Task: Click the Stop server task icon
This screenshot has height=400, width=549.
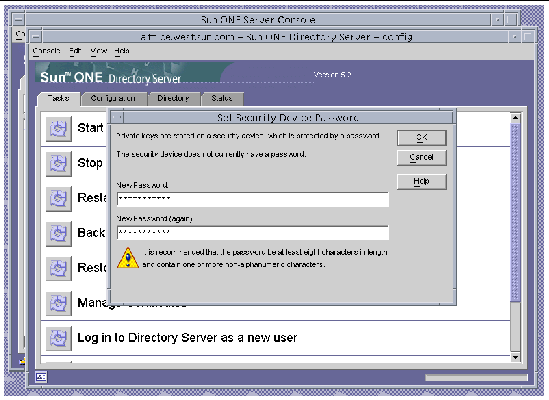Action: pyautogui.click(x=59, y=164)
